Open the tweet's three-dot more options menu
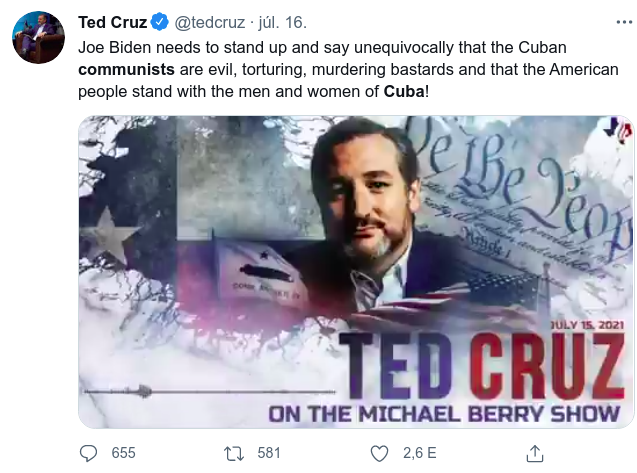Screen dimensions: 637x473 click(624, 20)
